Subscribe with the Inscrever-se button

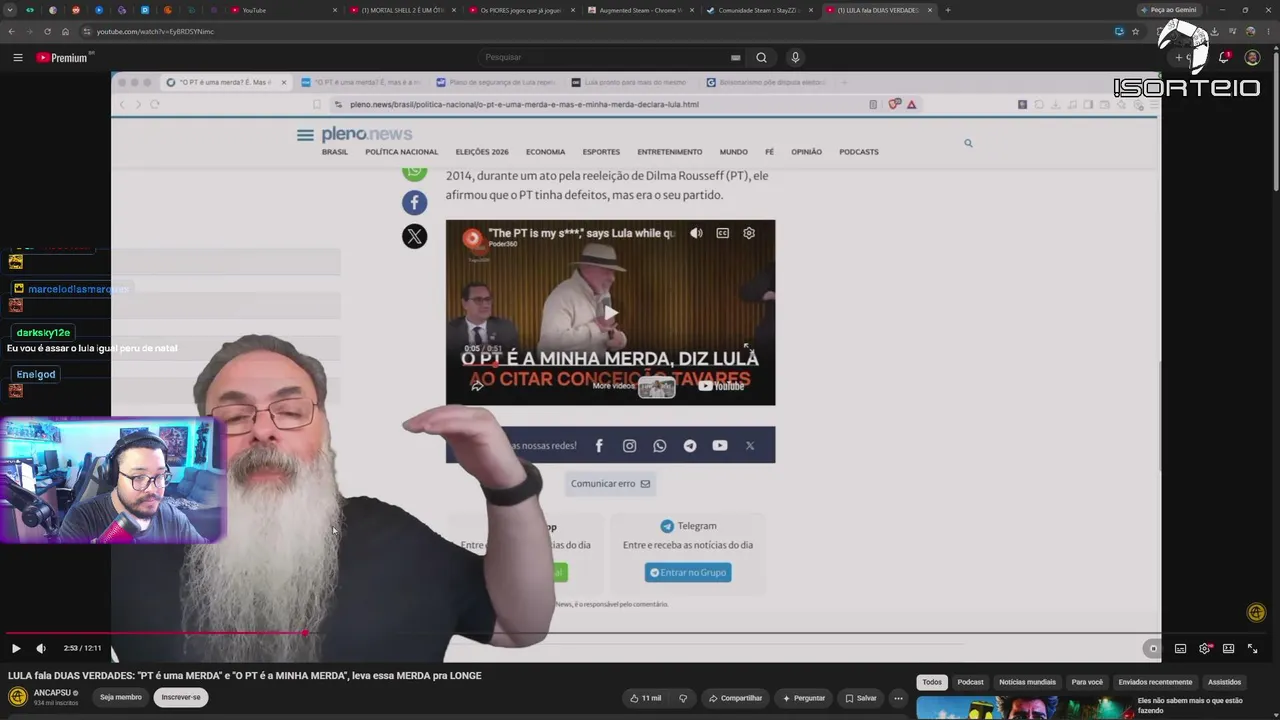click(181, 697)
